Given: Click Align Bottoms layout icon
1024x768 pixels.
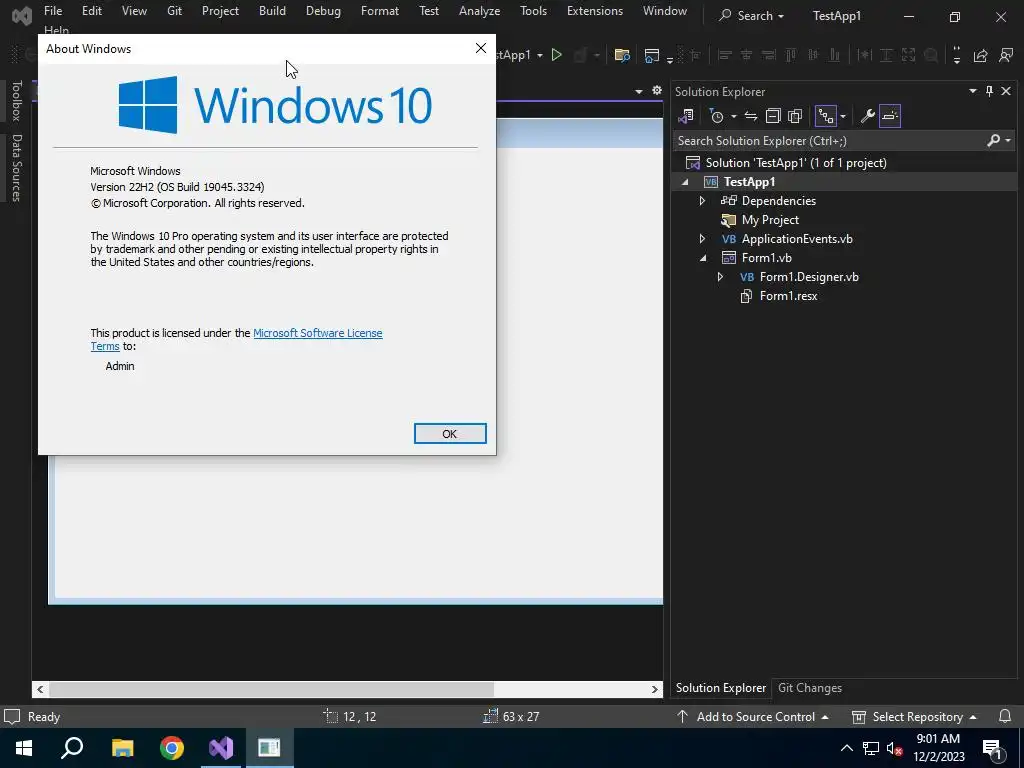Looking at the screenshot, I should (835, 56).
